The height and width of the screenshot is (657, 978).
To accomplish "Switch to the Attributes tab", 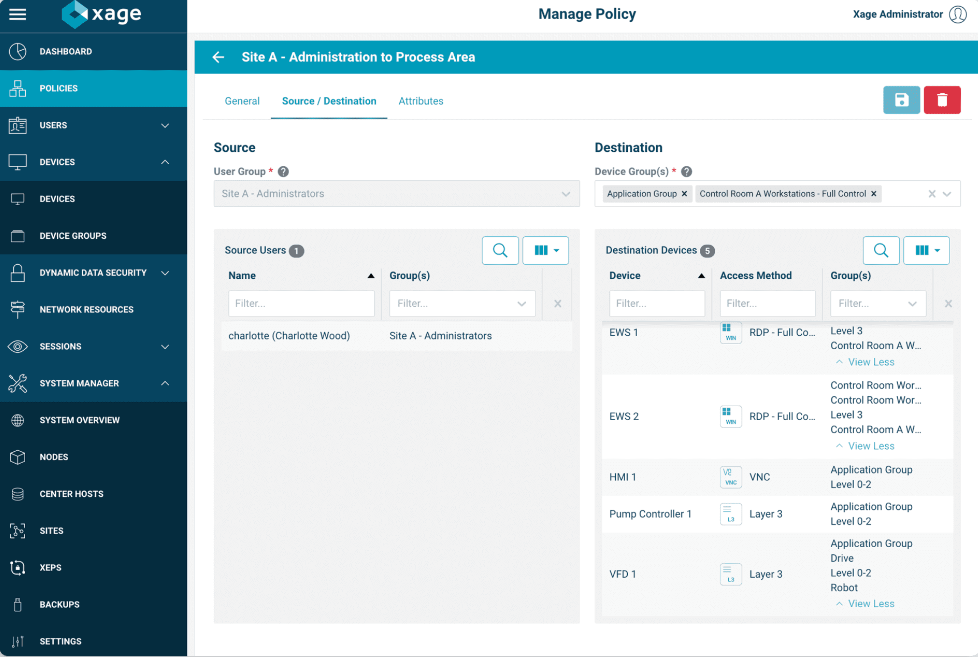I will point(421,101).
